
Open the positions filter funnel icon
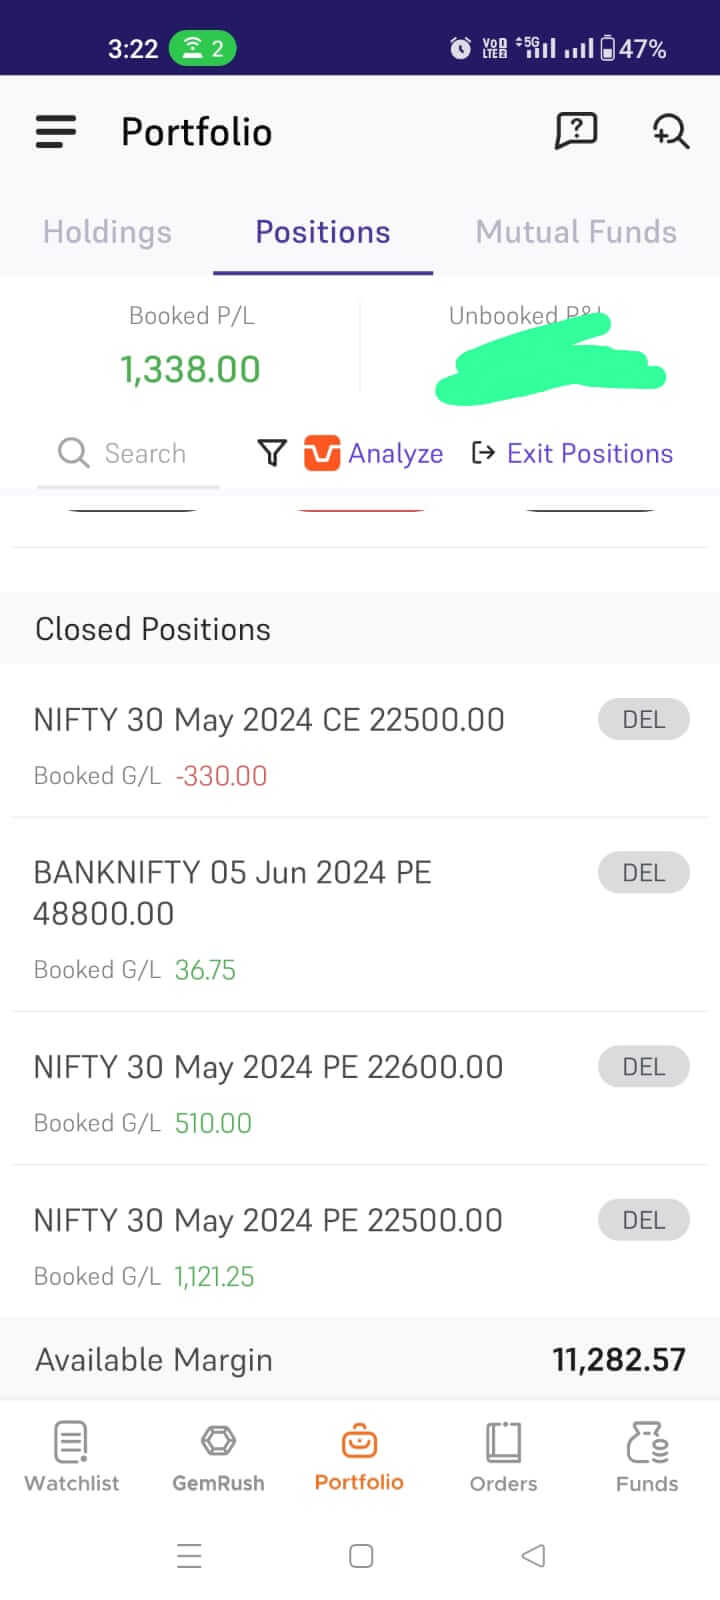272,453
